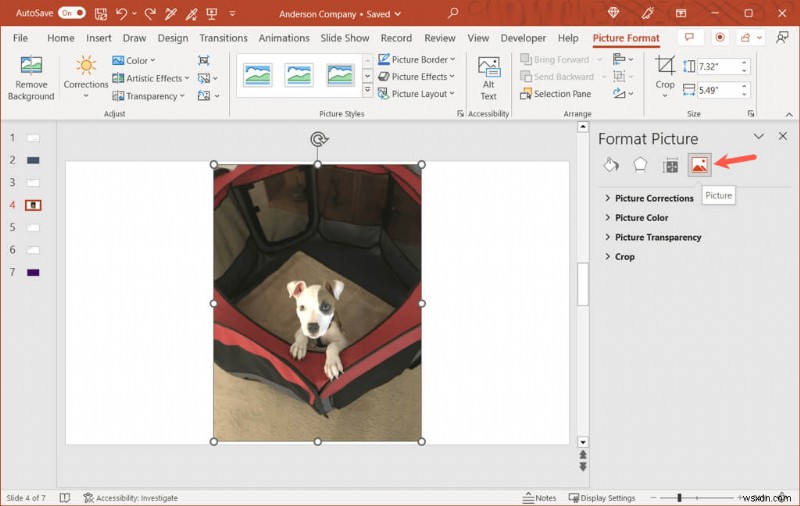Open the Picture Border dropdown
Image resolution: width=800 pixels, height=506 pixels.
(x=416, y=60)
